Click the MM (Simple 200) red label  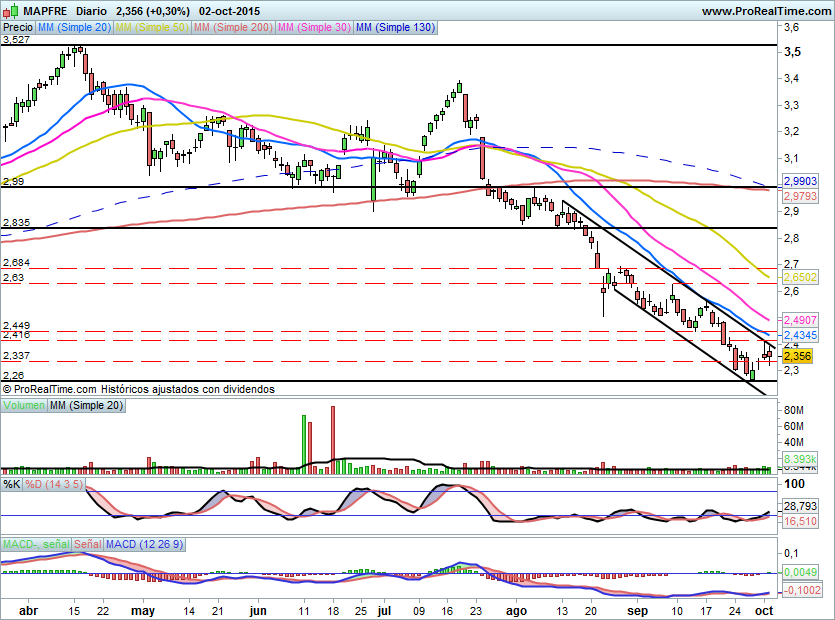(x=233, y=27)
